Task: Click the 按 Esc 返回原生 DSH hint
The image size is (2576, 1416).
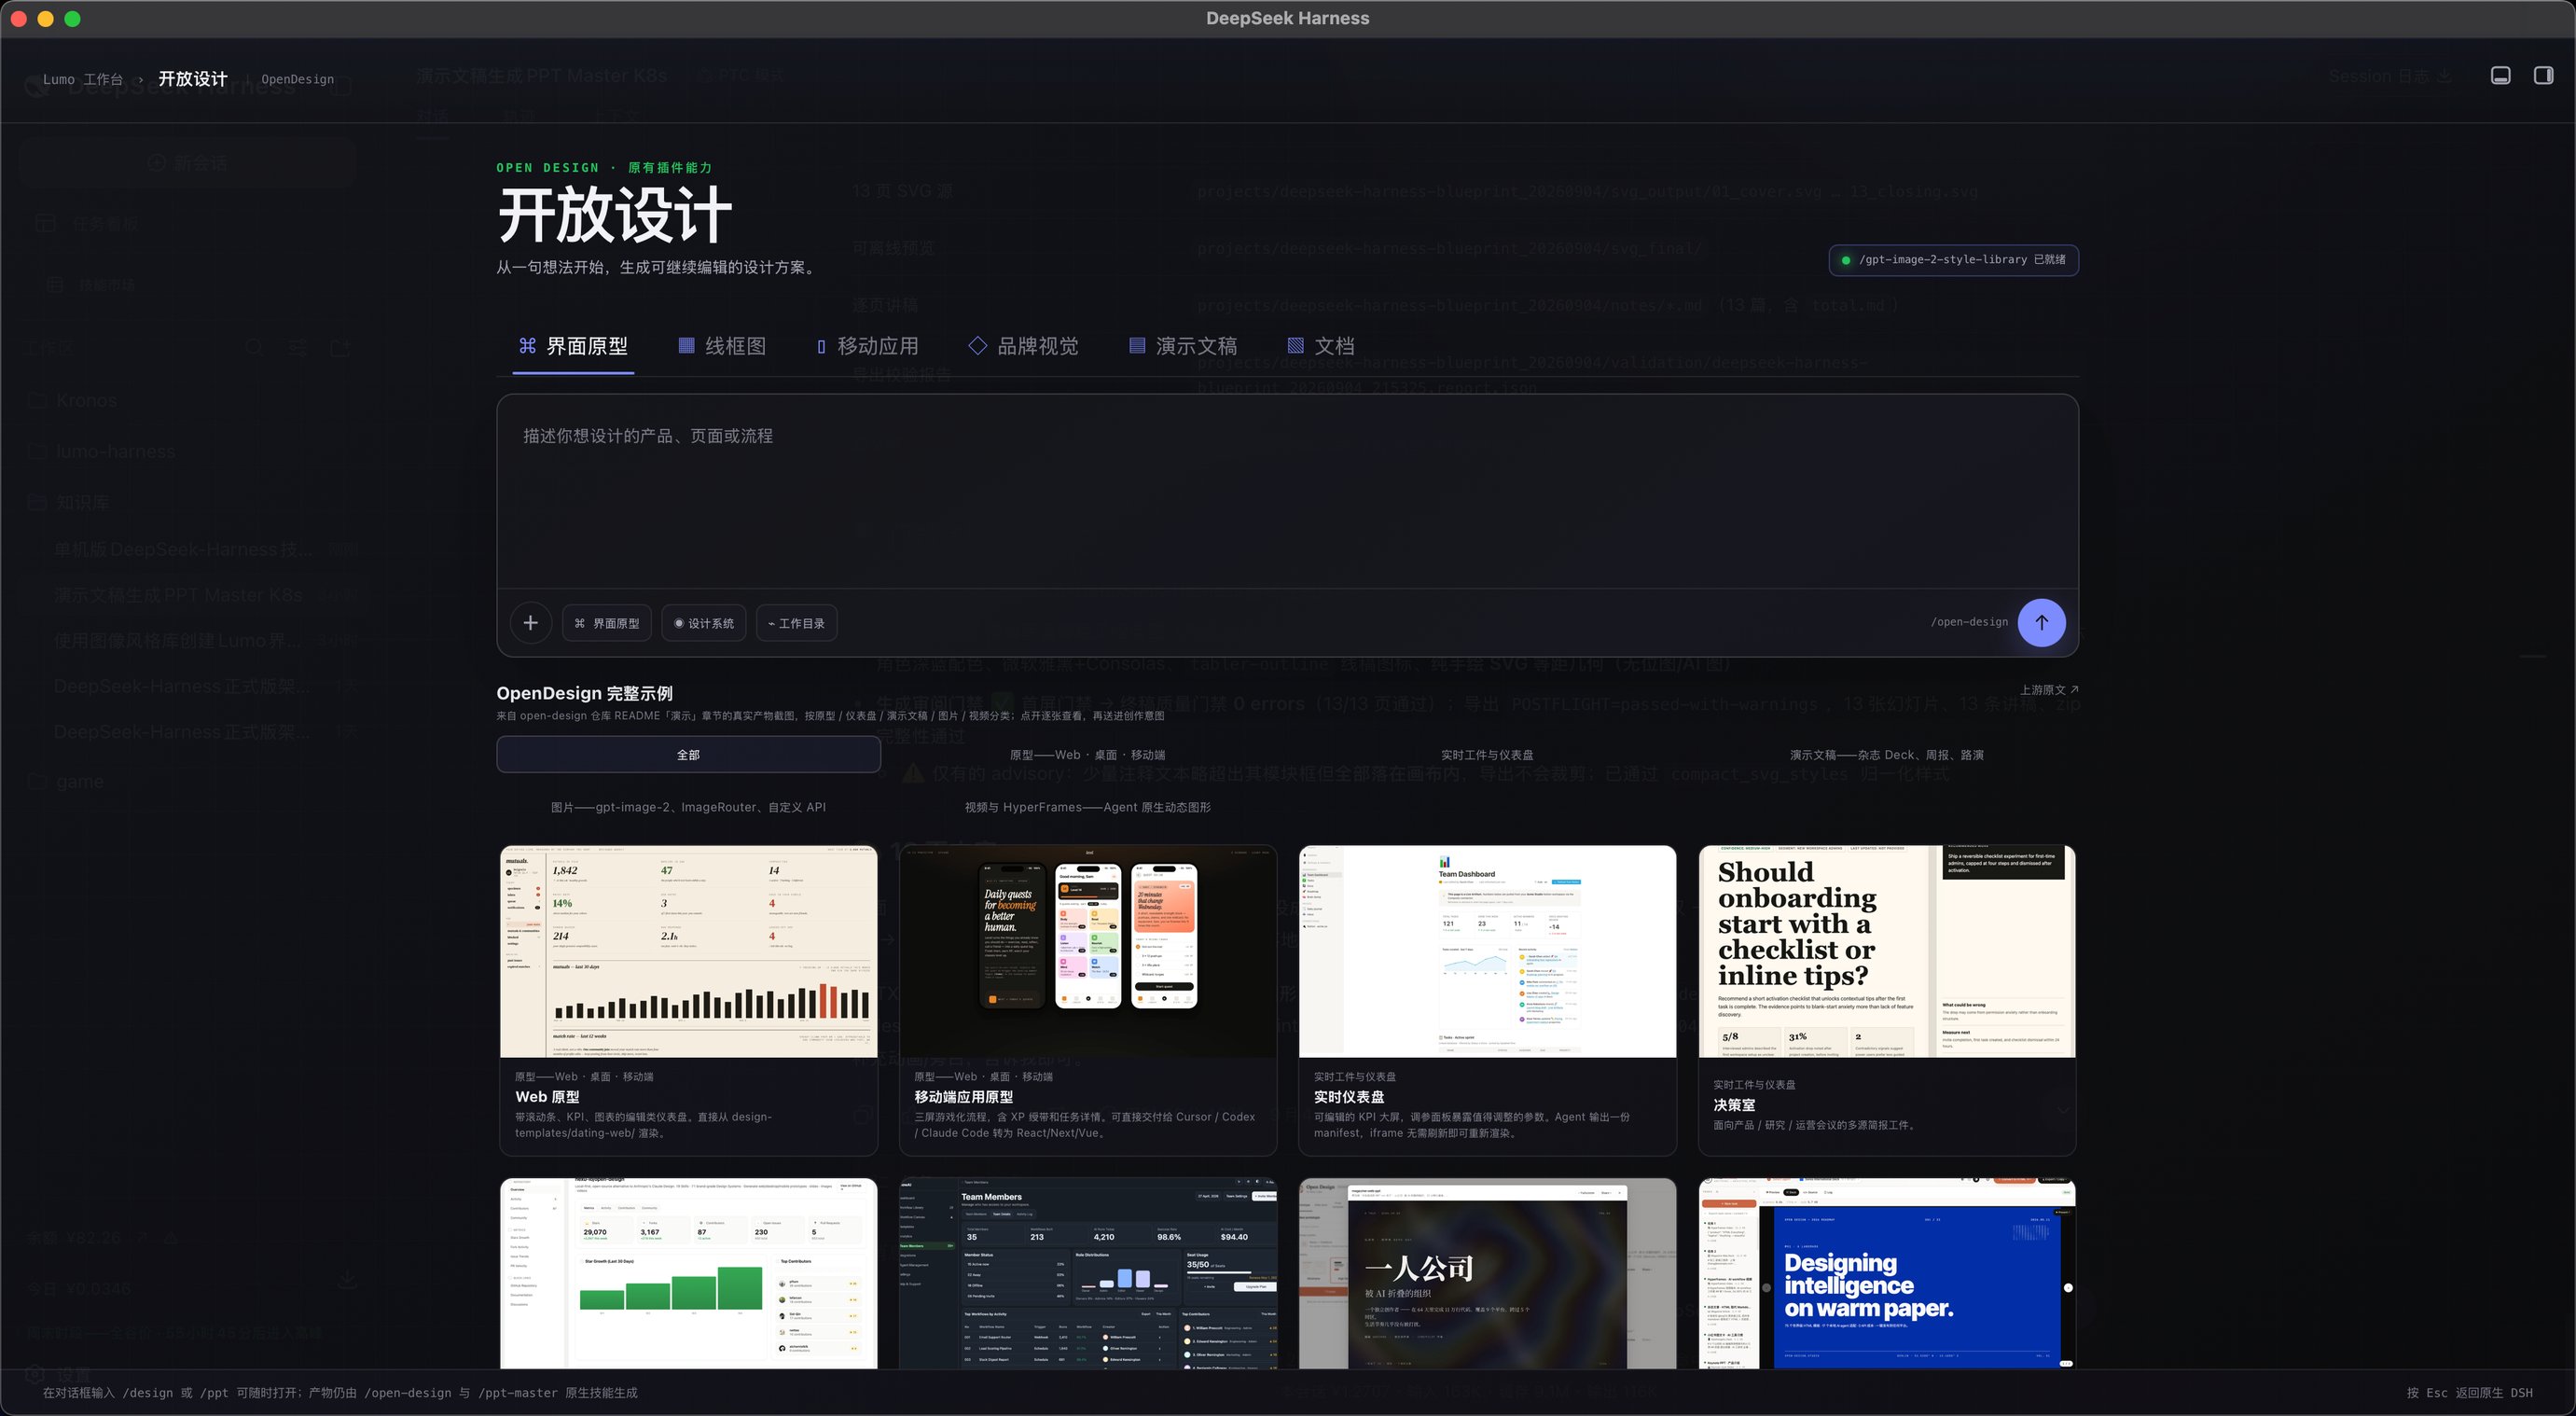Action: [x=2469, y=1393]
